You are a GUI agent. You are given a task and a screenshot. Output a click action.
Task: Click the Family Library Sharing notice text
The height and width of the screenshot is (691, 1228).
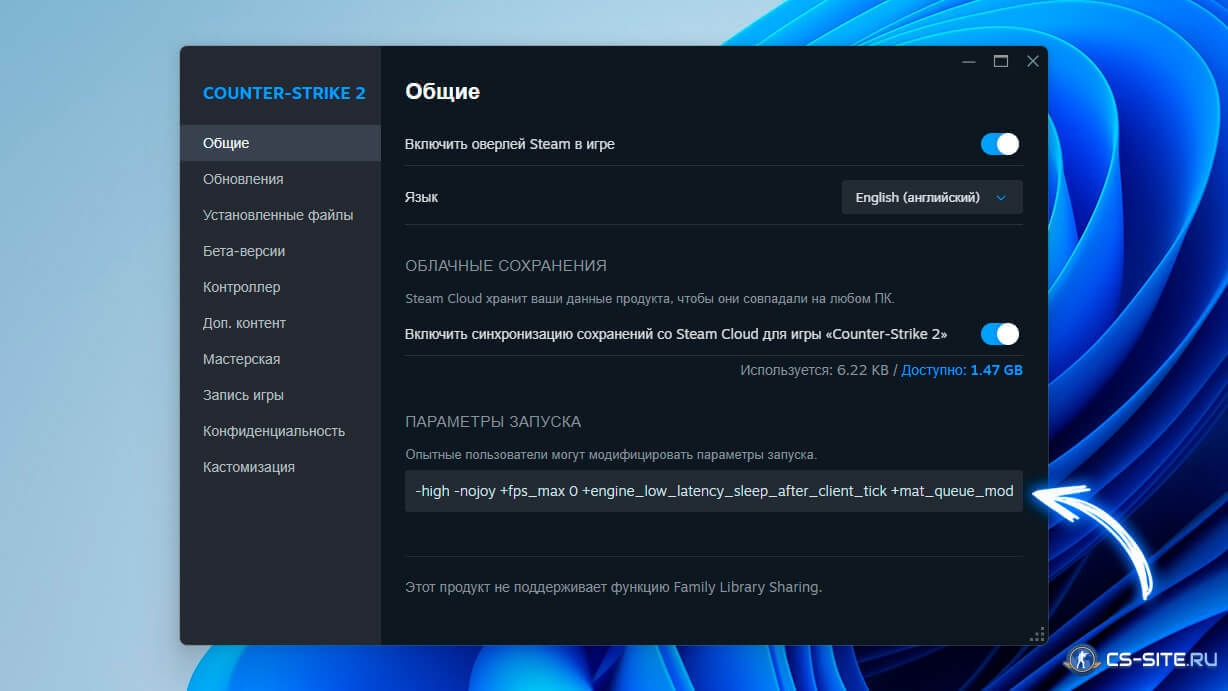tap(613, 587)
